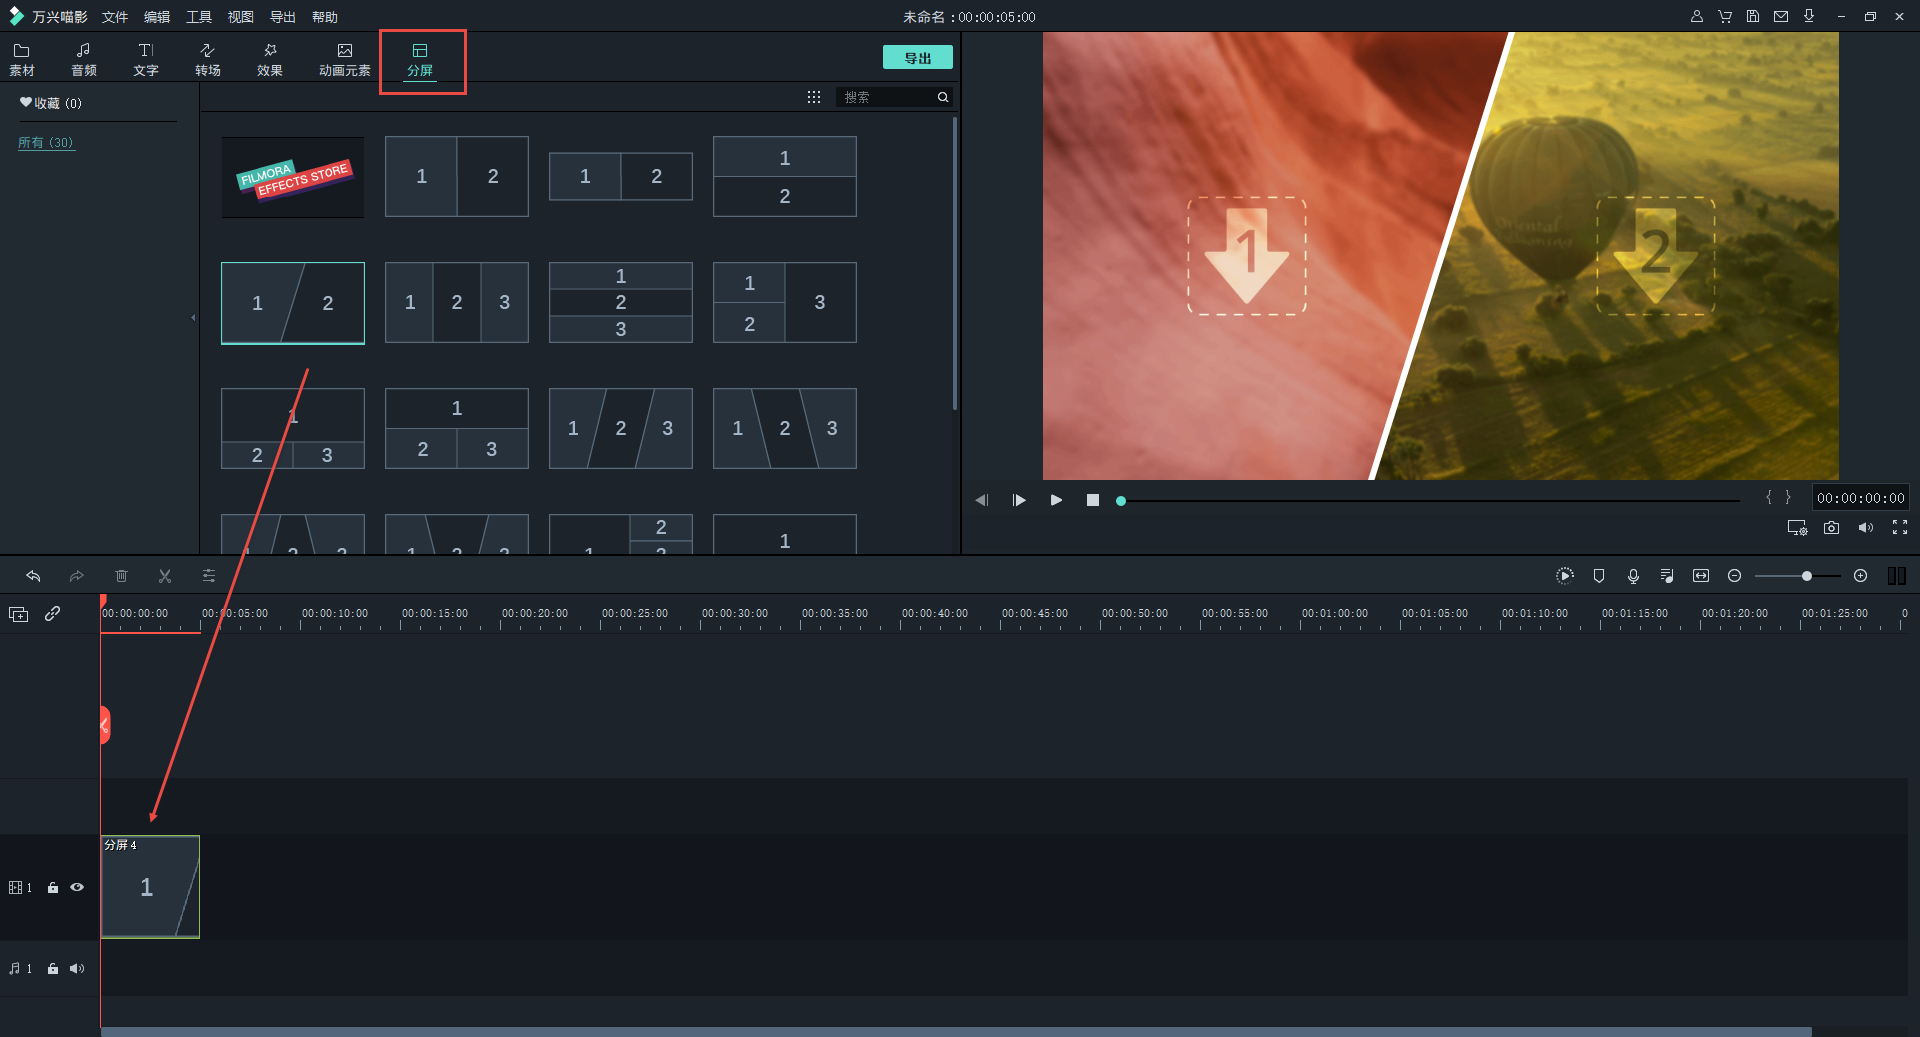
Task: Select the layout with 1, 2 stacked left and 3 right
Action: [x=785, y=303]
